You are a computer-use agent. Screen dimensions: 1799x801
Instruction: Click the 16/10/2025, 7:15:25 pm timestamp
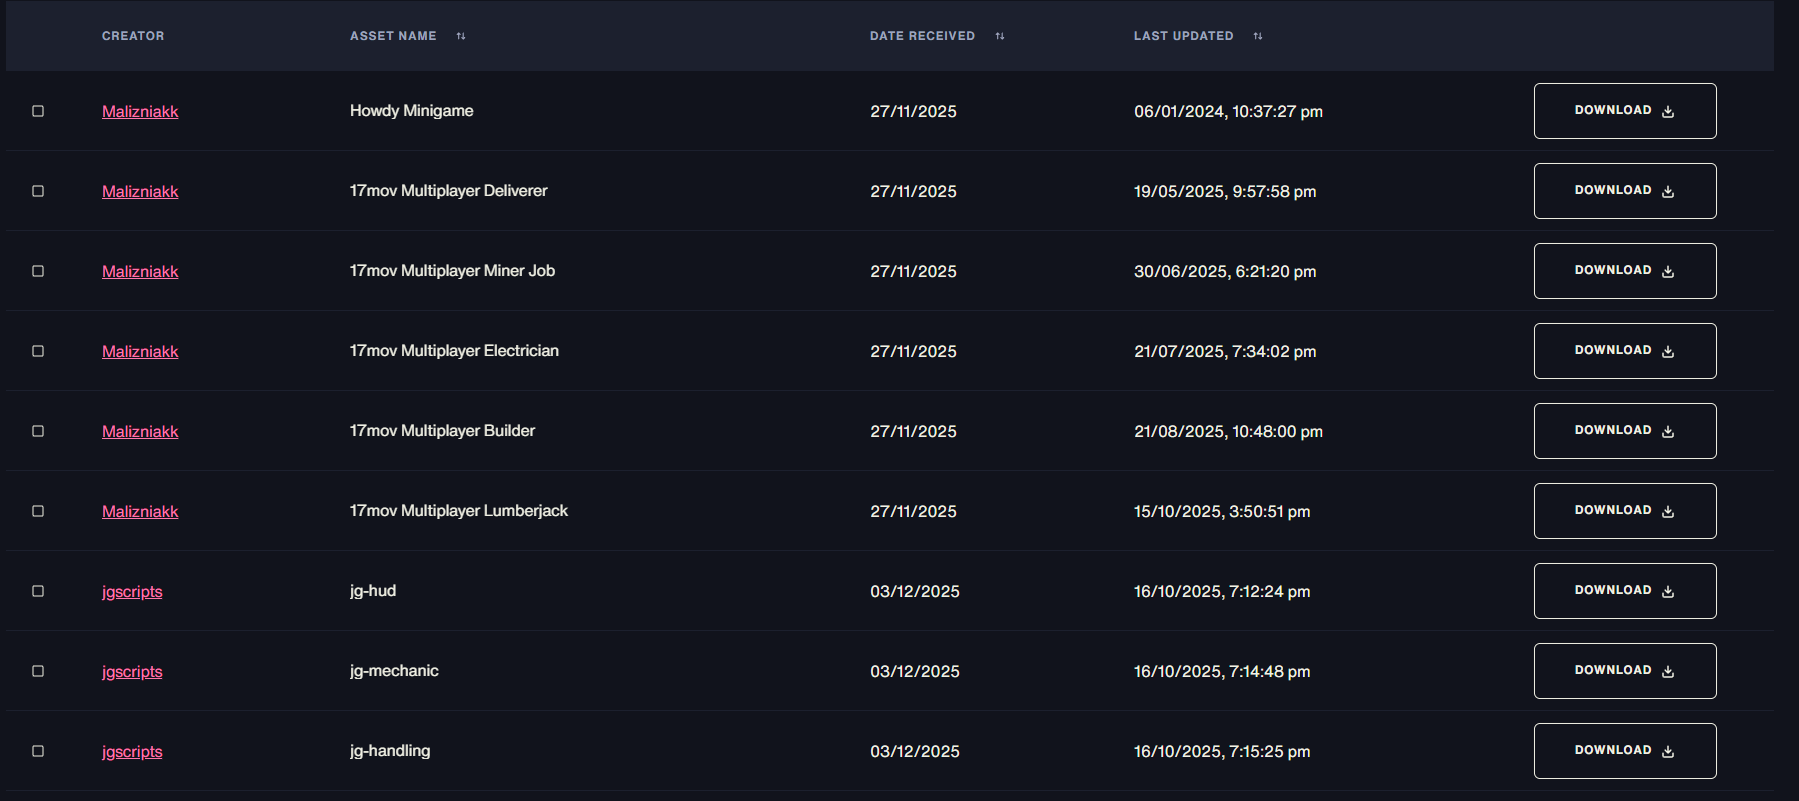[1222, 752]
